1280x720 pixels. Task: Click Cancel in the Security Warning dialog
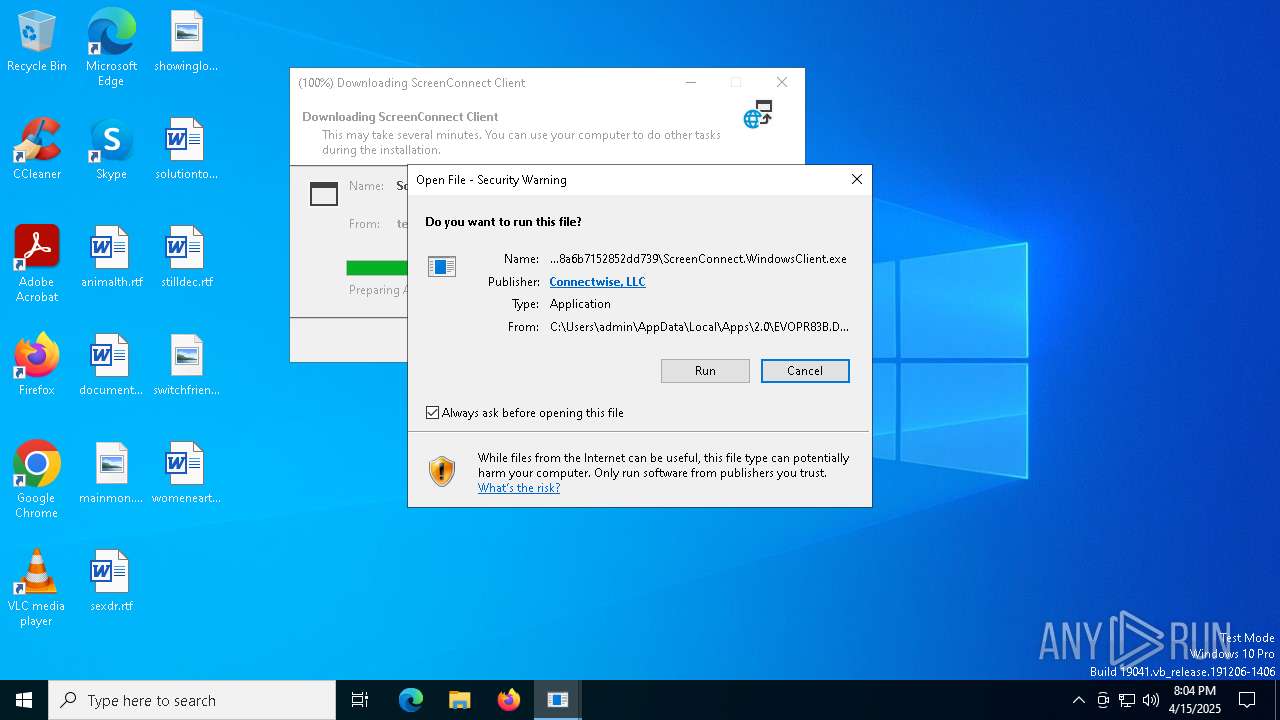(x=805, y=371)
